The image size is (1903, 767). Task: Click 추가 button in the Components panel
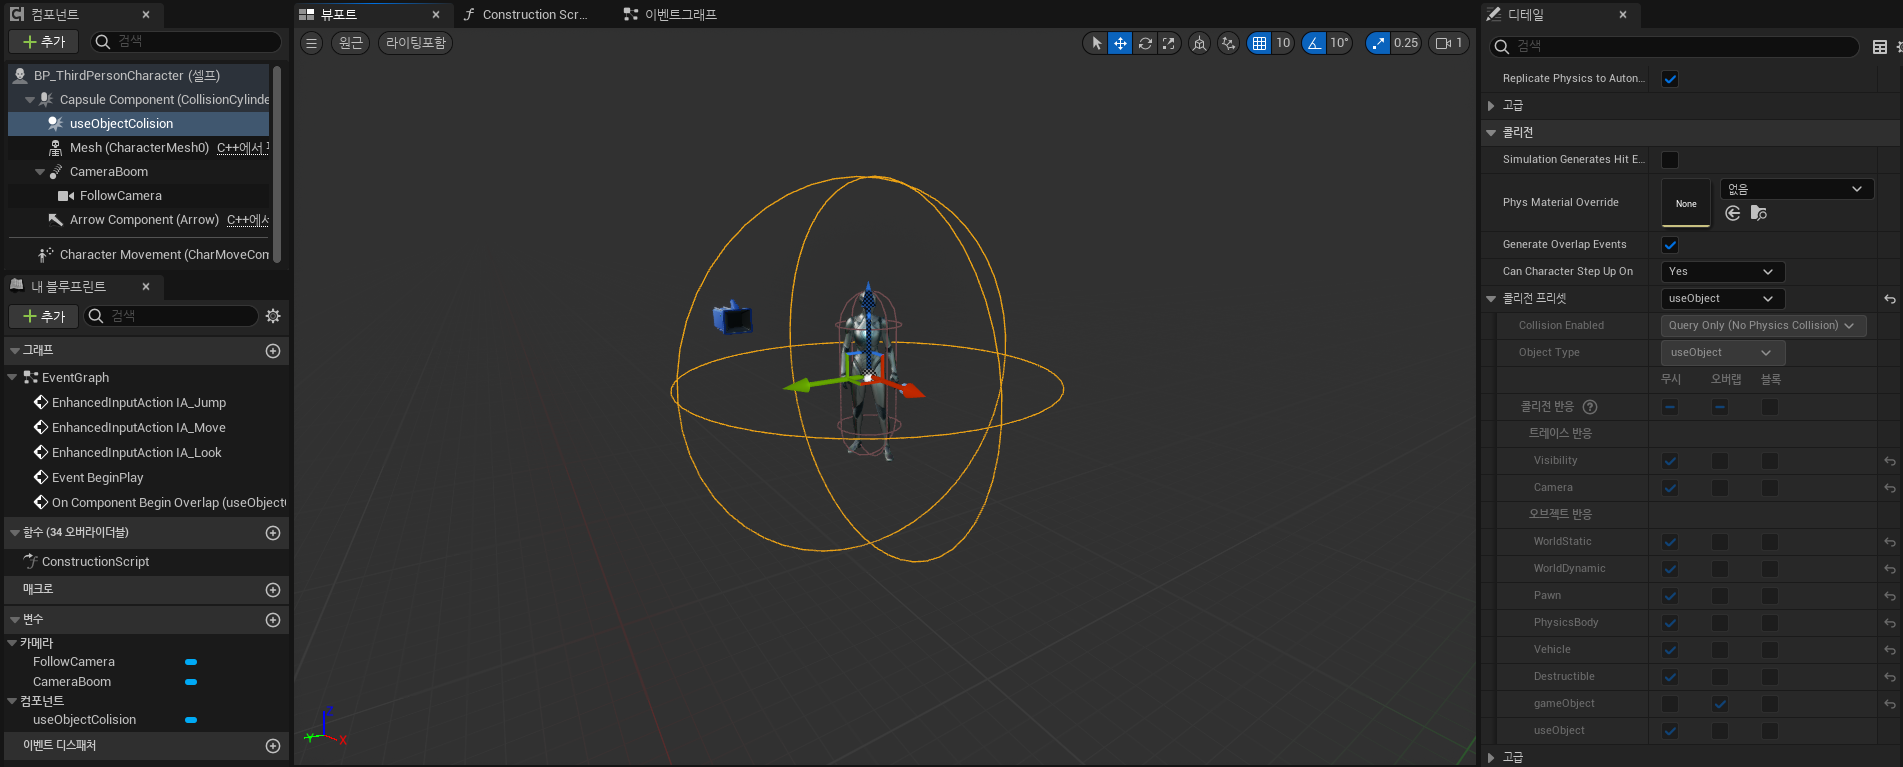coord(44,42)
